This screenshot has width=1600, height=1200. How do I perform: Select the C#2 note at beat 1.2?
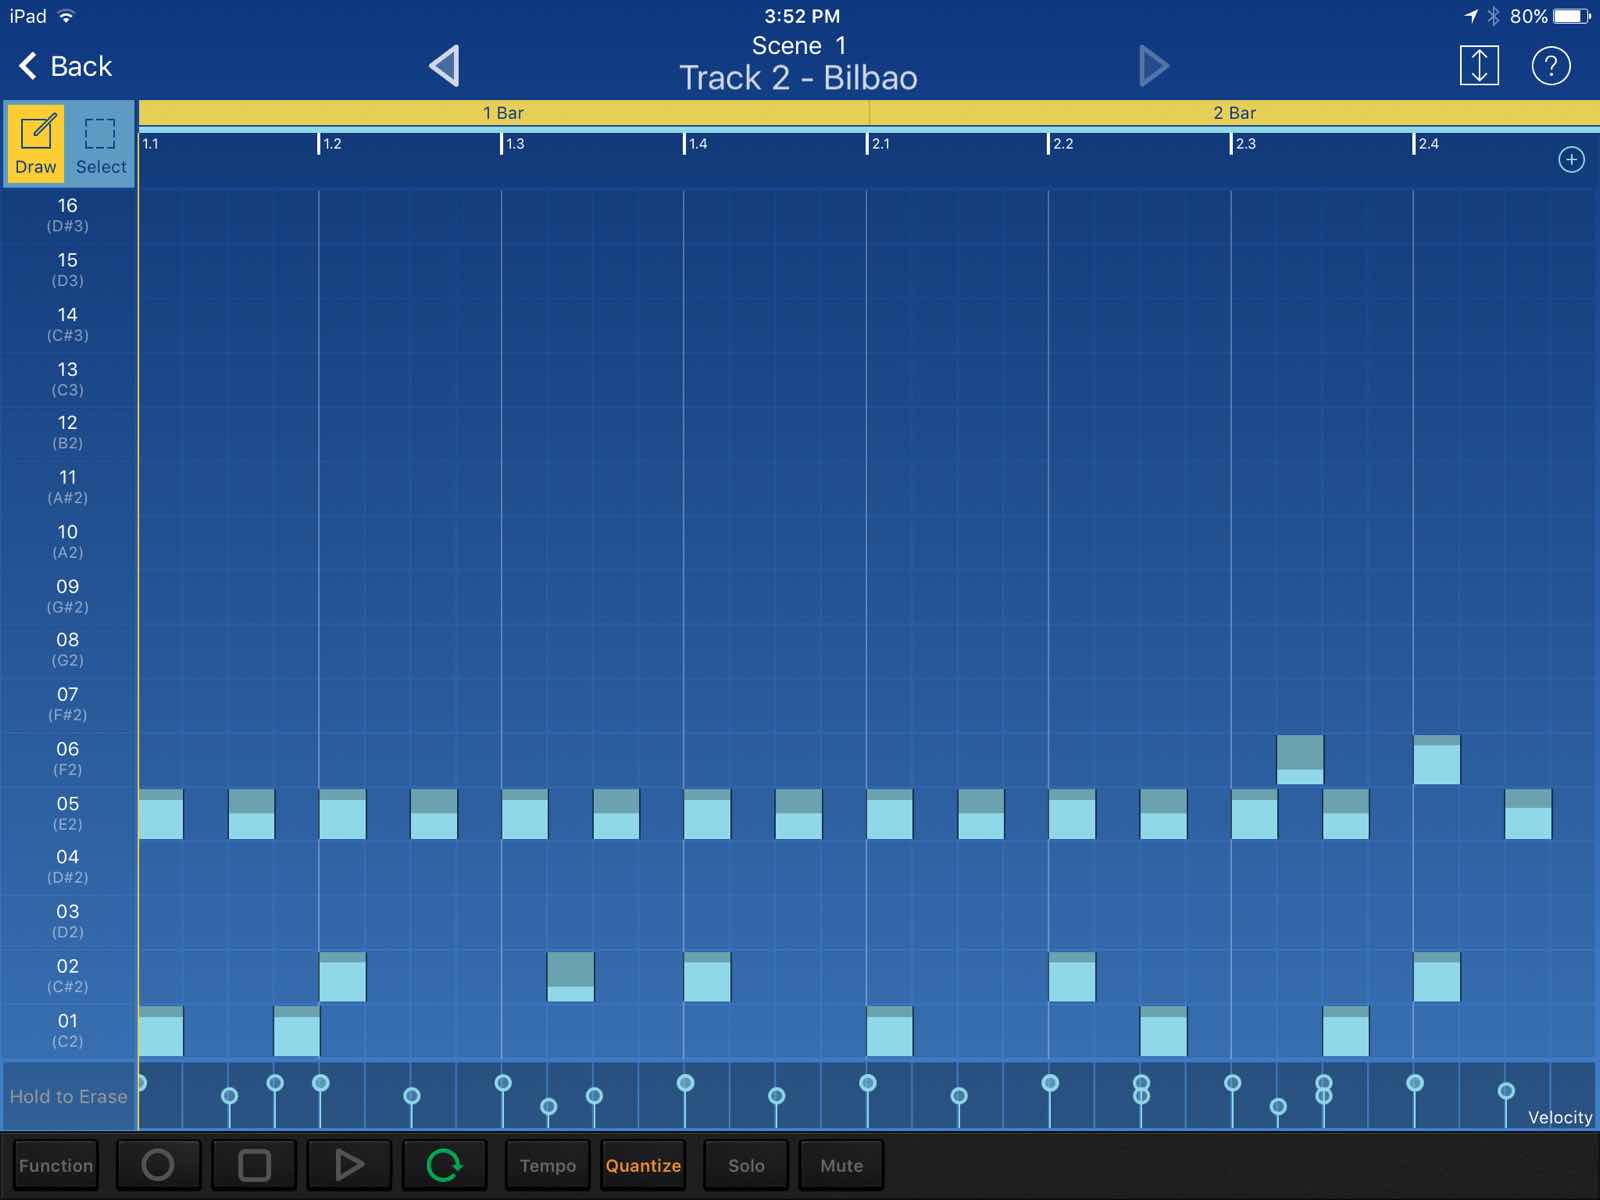pyautogui.click(x=343, y=977)
